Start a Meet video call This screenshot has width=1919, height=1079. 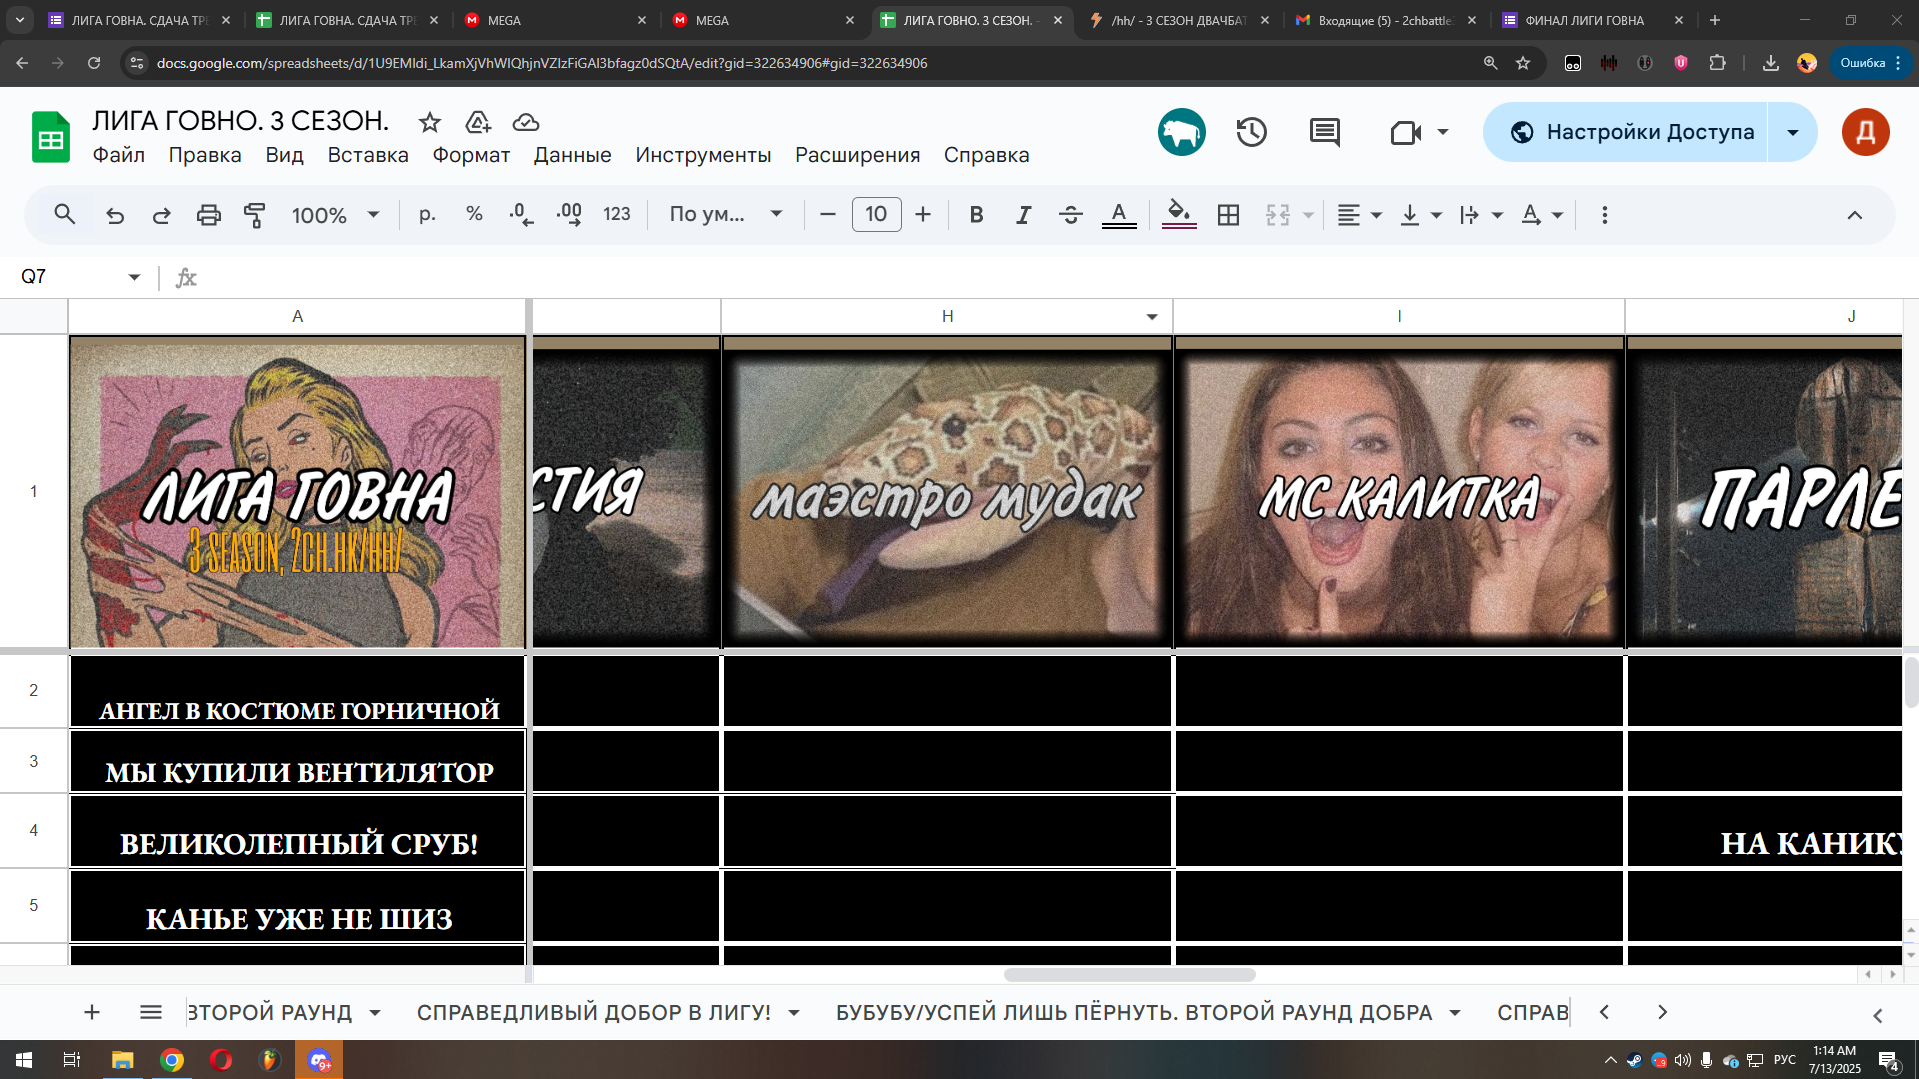click(x=1406, y=132)
